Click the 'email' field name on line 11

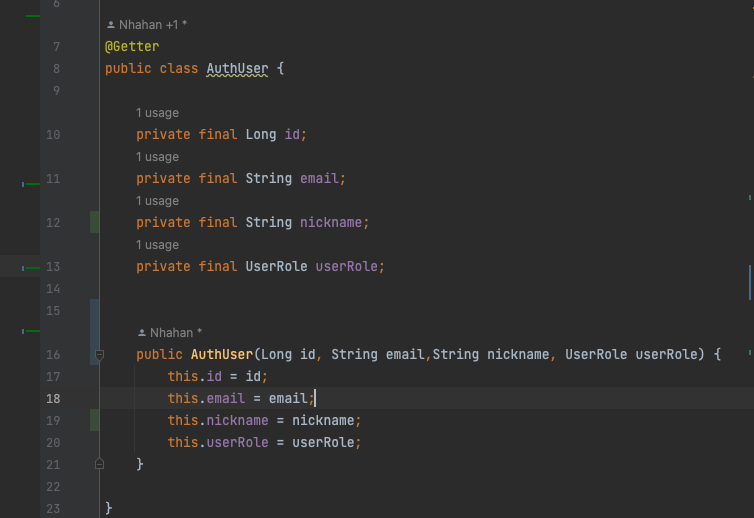click(x=319, y=178)
